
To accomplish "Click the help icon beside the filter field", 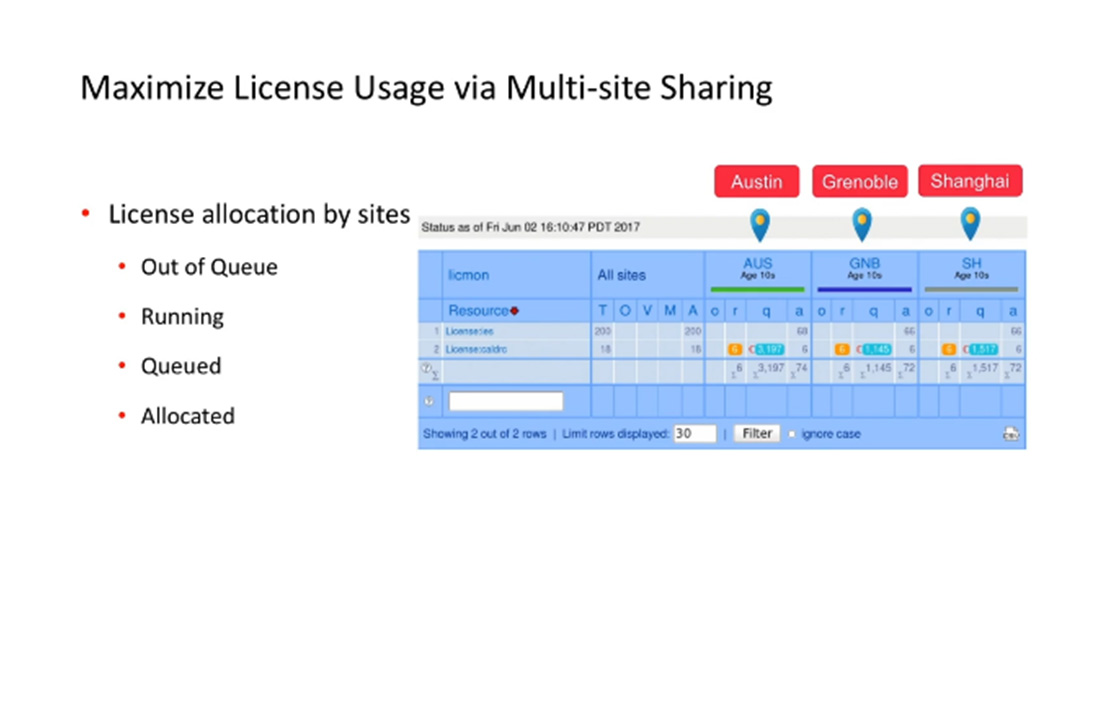I will [429, 401].
